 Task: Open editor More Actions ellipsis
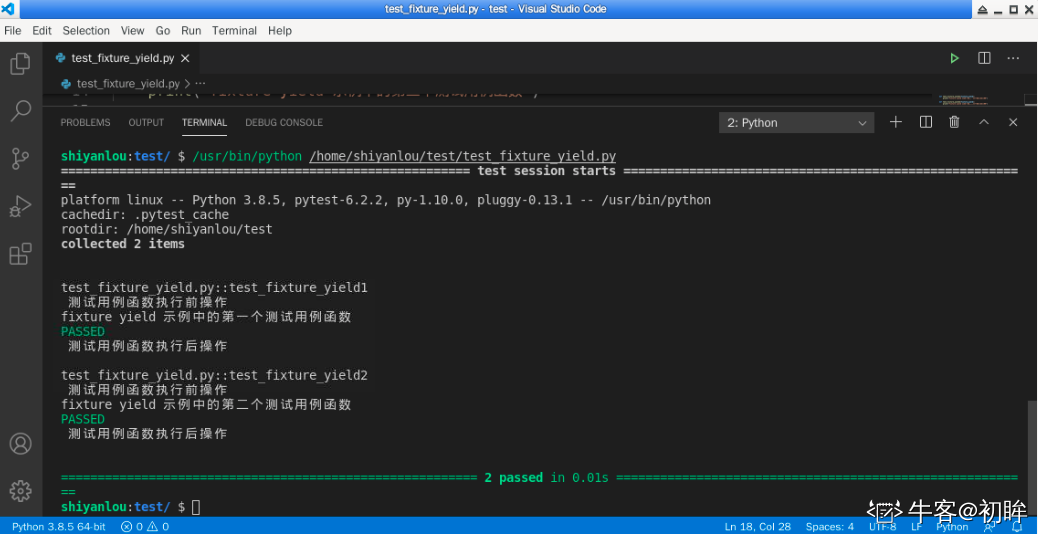click(x=1014, y=58)
